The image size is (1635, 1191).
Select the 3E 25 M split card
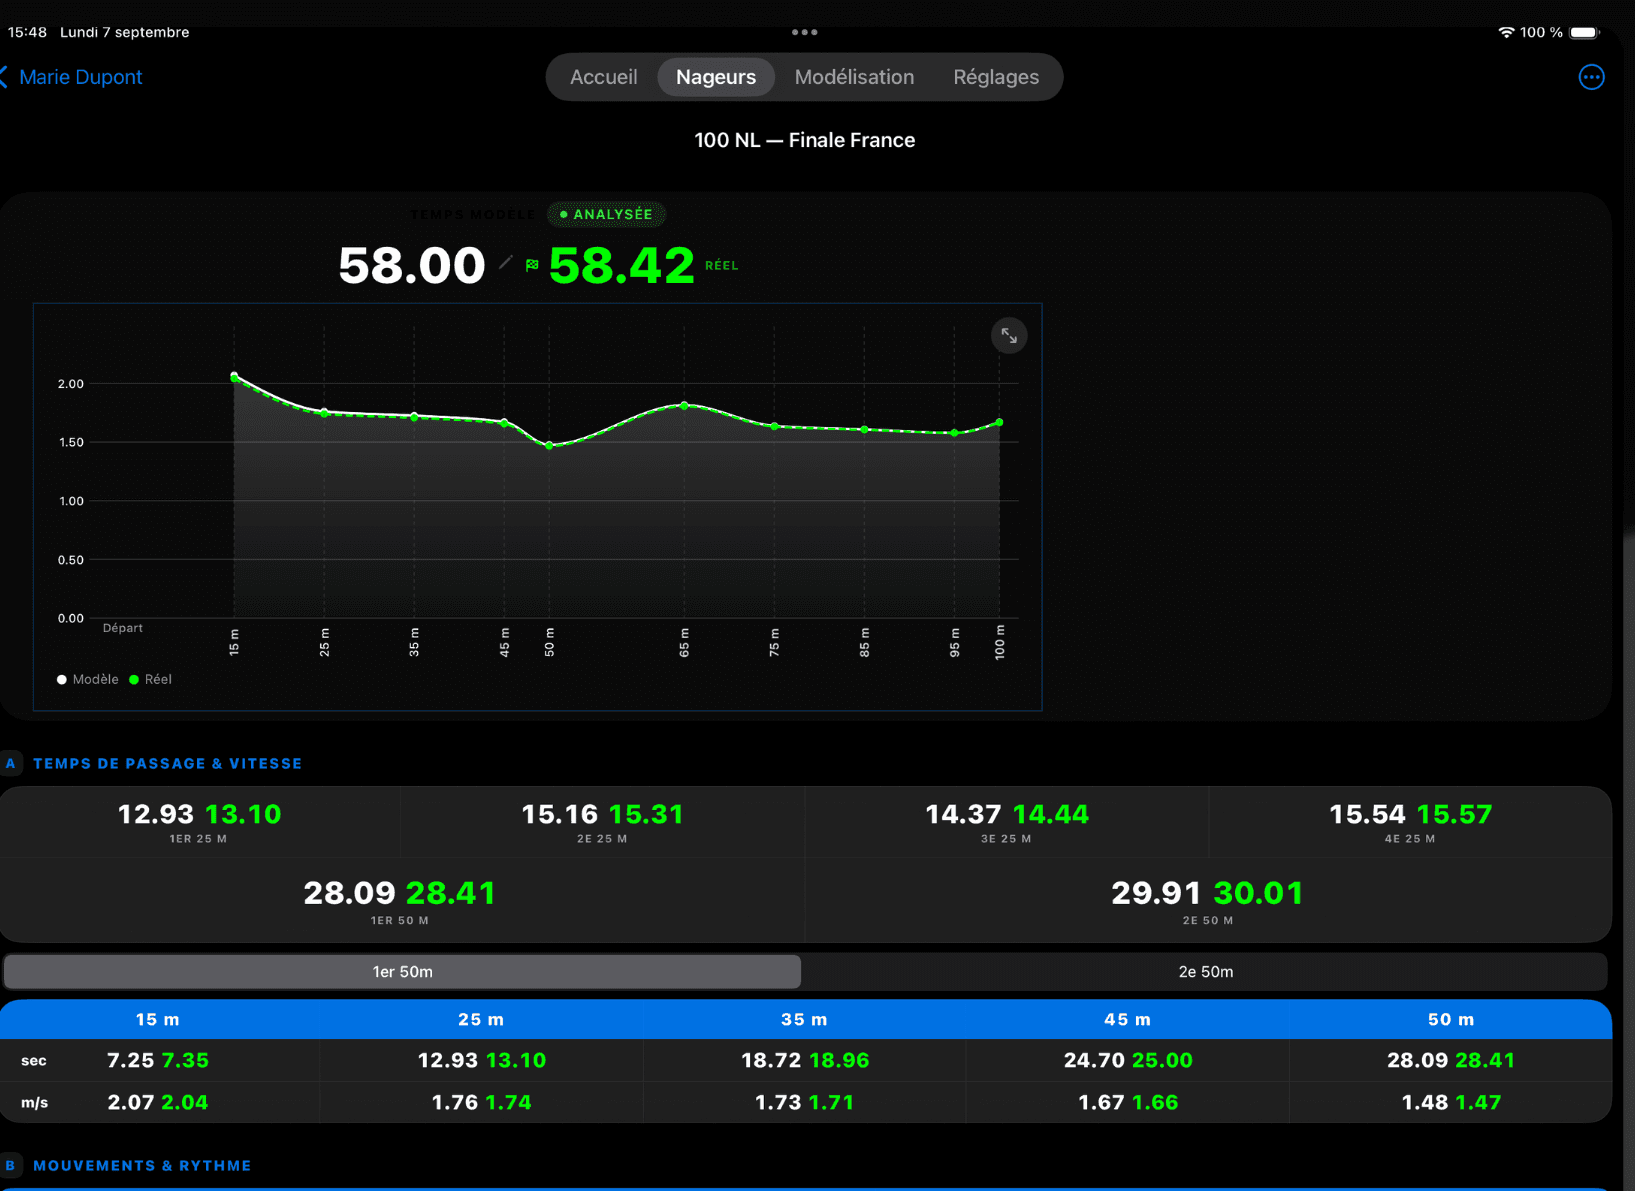(x=1007, y=822)
